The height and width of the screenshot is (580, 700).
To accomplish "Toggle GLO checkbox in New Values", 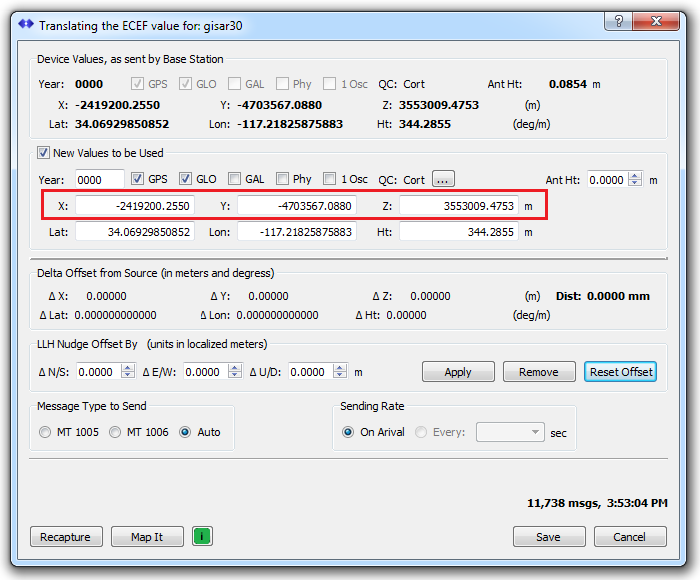I will tap(185, 179).
